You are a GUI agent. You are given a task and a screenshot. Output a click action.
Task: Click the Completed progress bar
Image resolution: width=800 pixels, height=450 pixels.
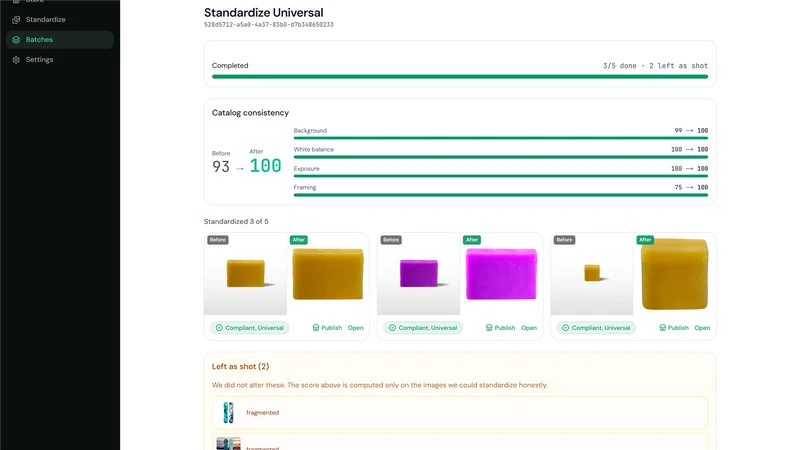tap(460, 77)
